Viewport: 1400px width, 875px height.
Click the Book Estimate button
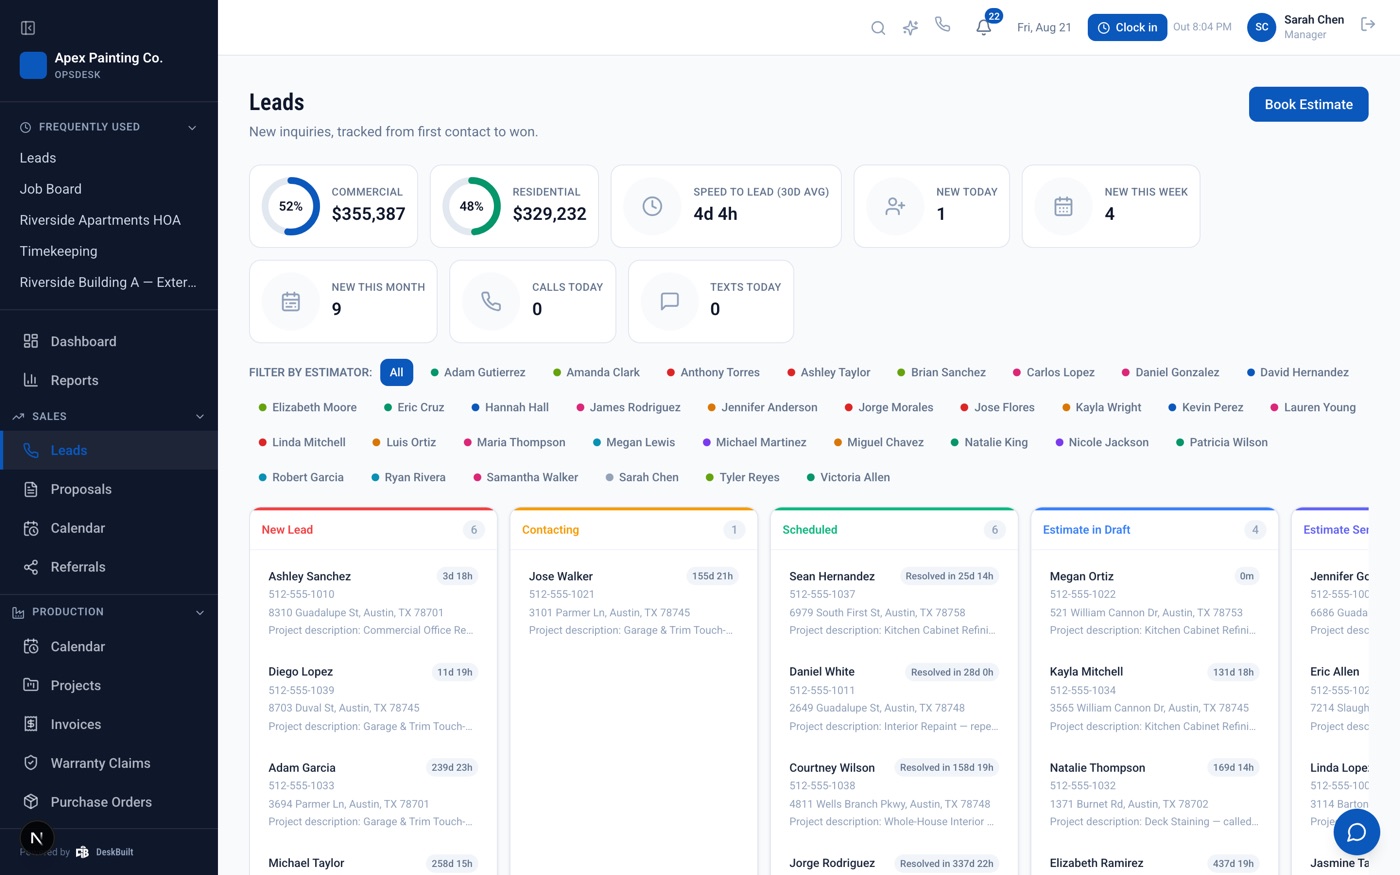[x=1308, y=104]
